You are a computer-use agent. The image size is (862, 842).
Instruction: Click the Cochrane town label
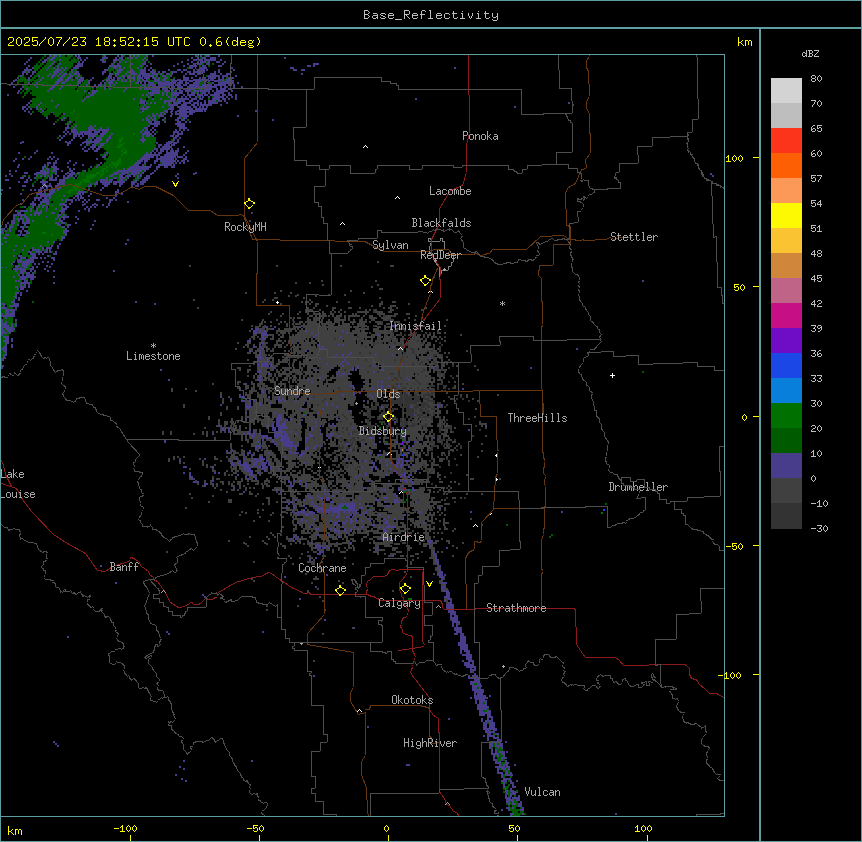pos(322,568)
